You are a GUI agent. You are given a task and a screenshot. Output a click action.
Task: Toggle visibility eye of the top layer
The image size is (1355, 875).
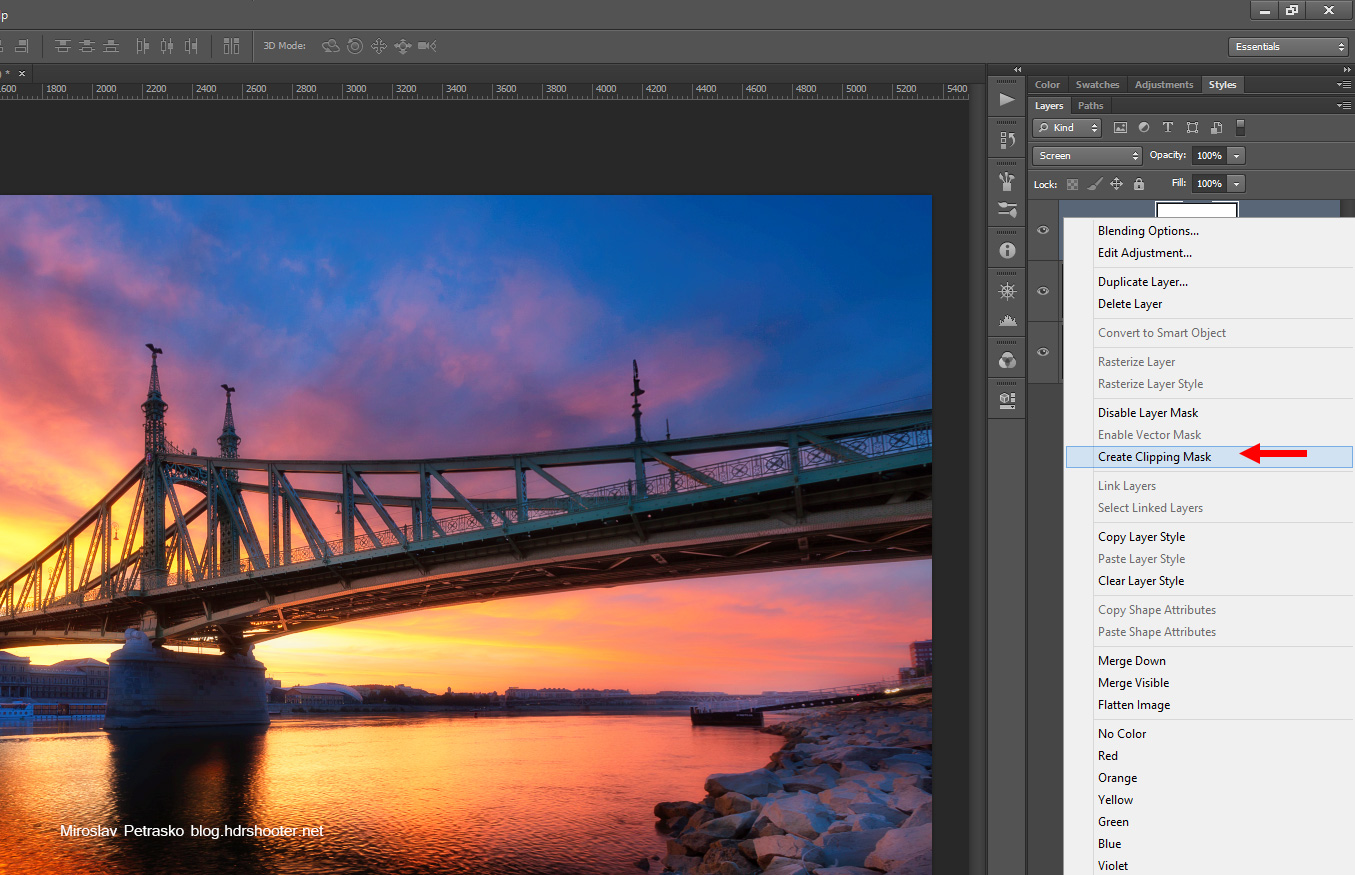coord(1043,230)
